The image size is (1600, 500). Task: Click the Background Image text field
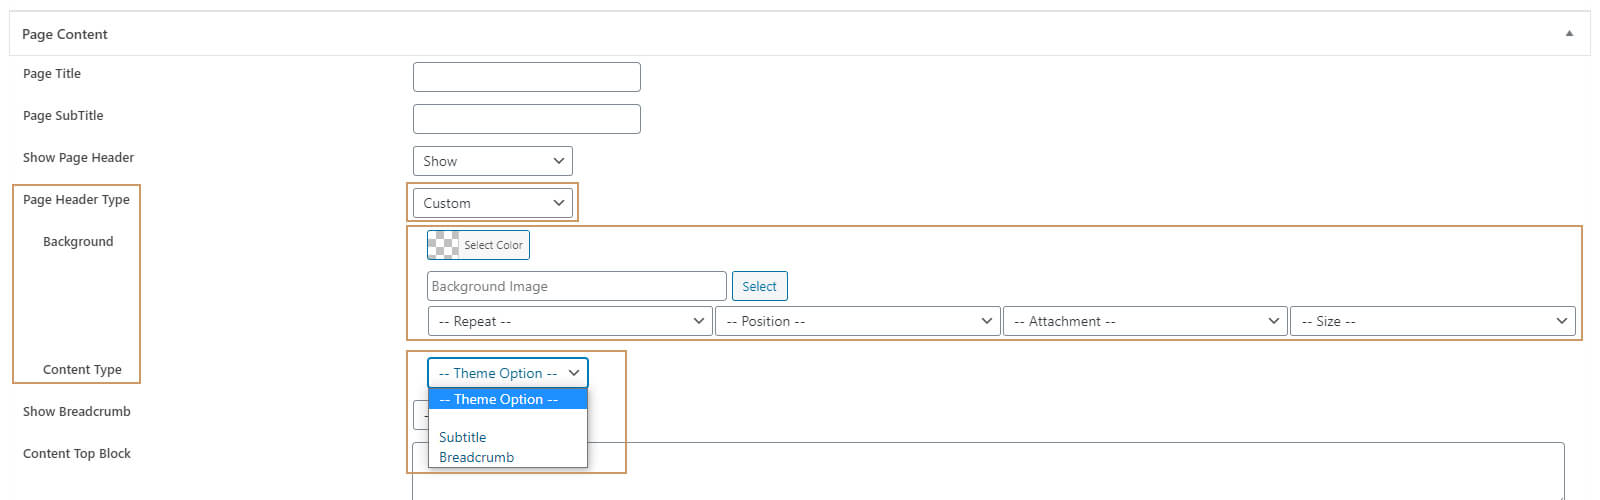[x=576, y=286]
